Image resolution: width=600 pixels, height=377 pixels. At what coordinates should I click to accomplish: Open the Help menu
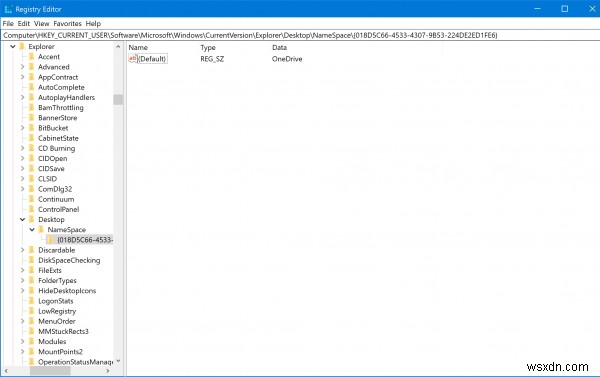(93, 23)
